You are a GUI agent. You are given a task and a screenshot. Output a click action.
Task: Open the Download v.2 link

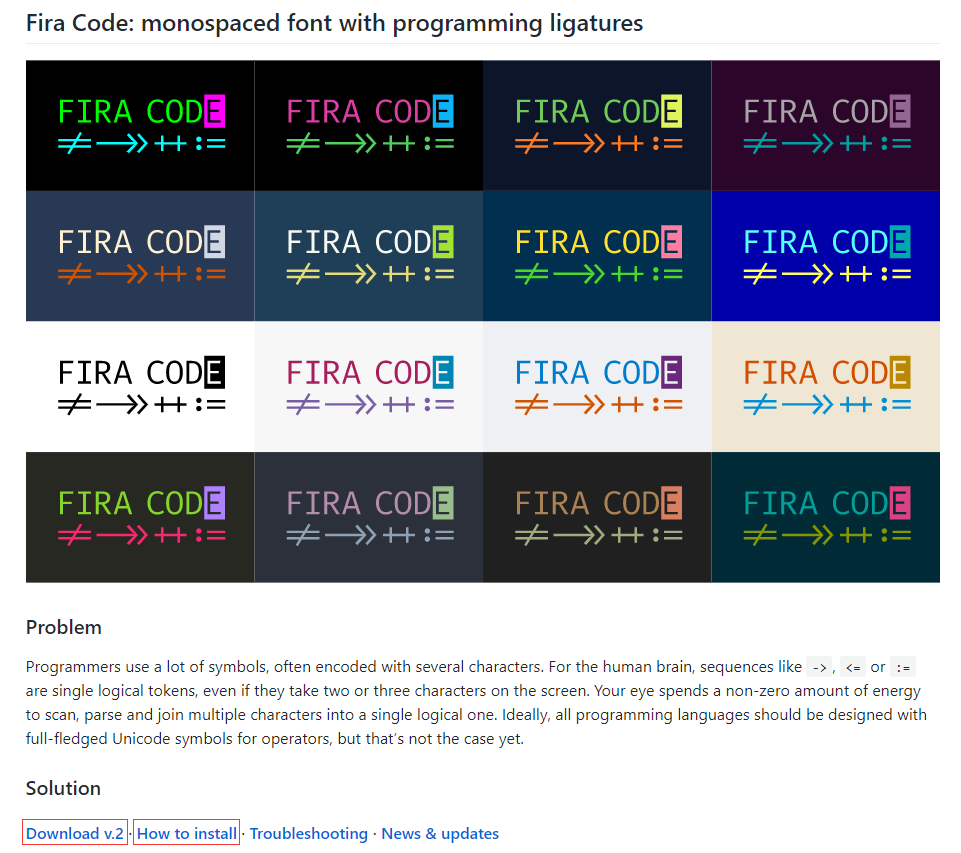[x=74, y=832]
